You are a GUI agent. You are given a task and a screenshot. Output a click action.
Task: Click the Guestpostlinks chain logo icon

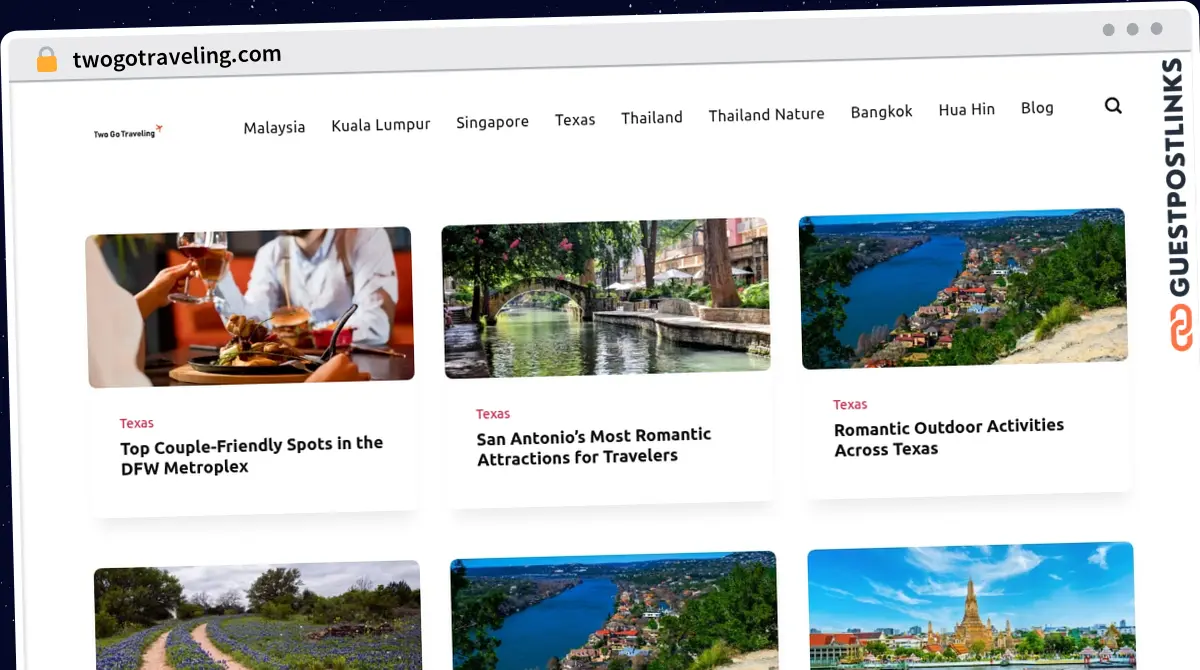pos(1182,328)
